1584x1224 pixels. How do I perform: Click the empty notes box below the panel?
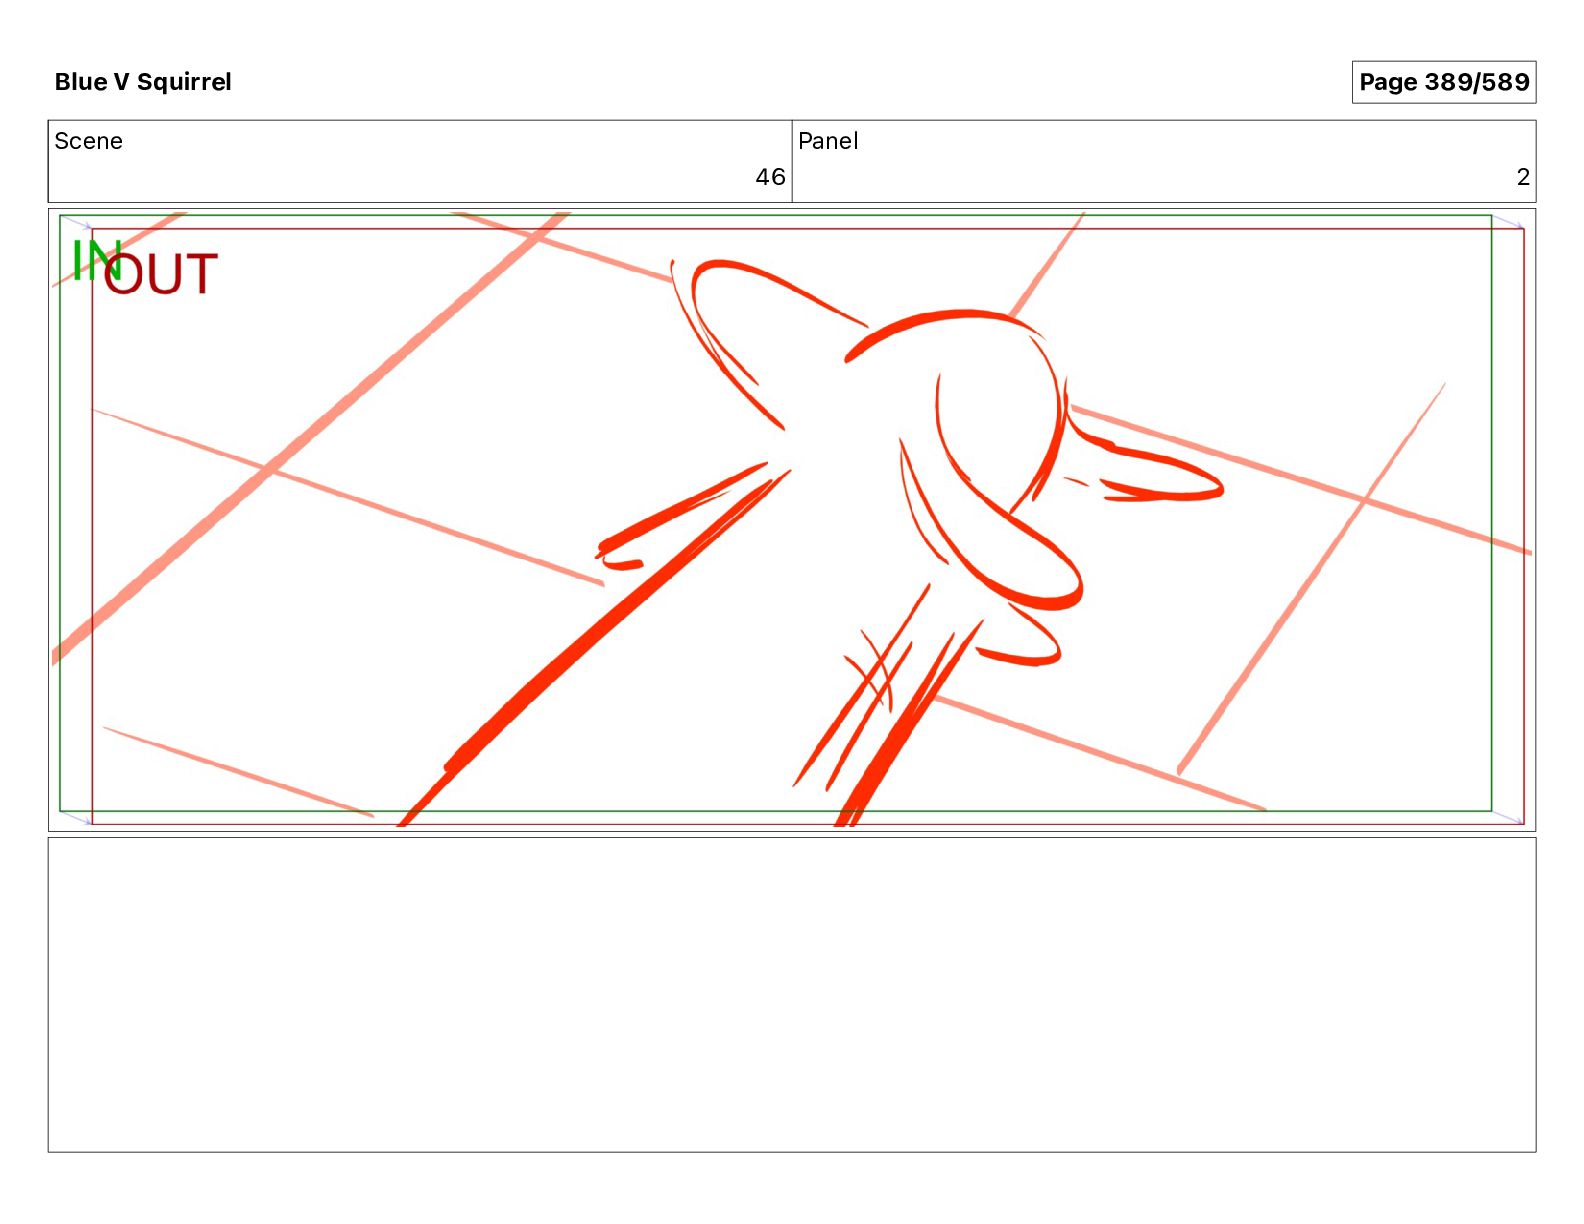click(x=792, y=995)
